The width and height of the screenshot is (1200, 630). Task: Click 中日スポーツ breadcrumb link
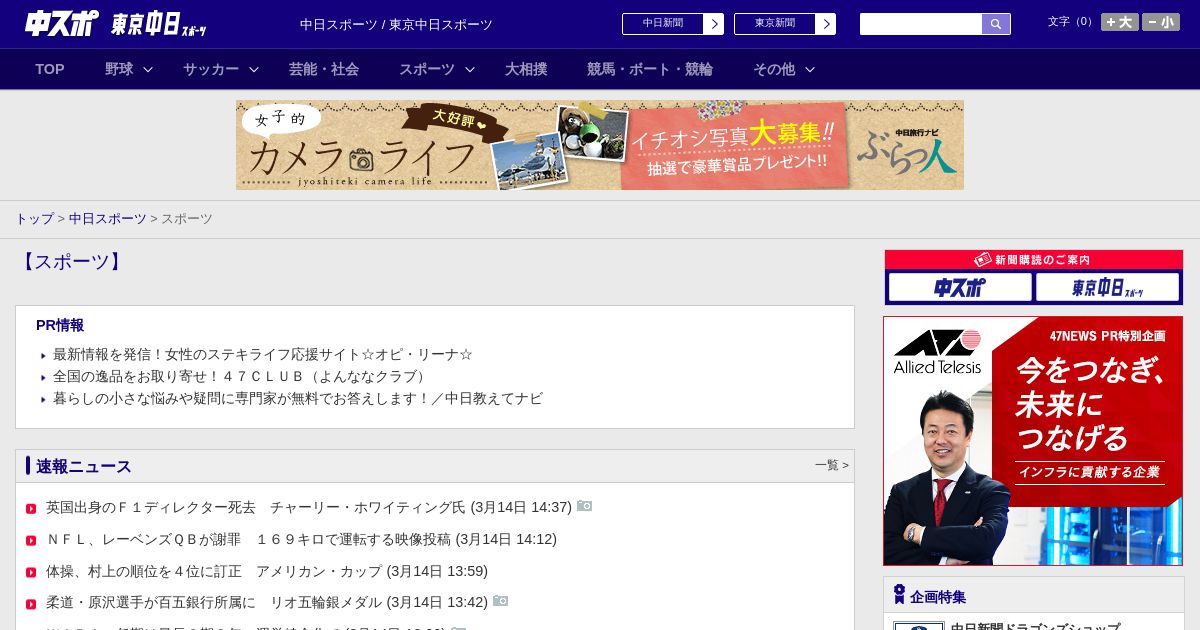click(108, 218)
